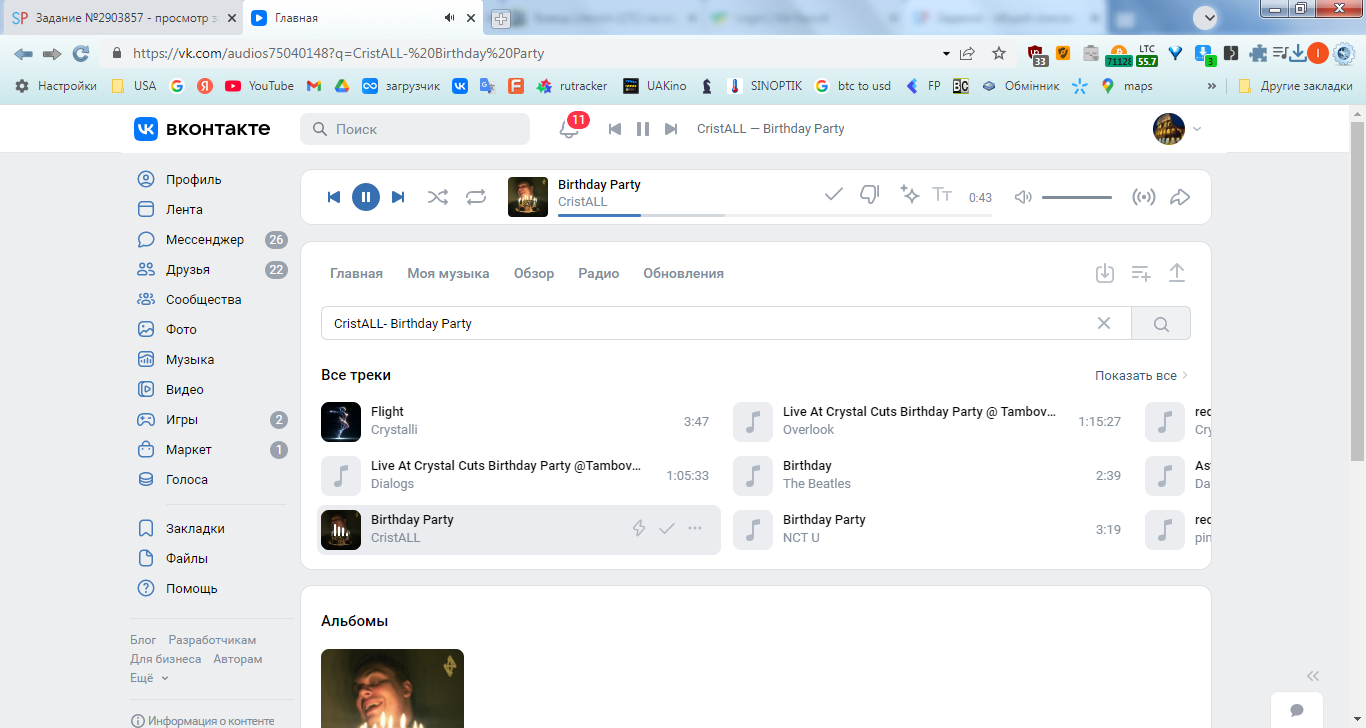Toggle broadcasting the track to status

[1143, 197]
